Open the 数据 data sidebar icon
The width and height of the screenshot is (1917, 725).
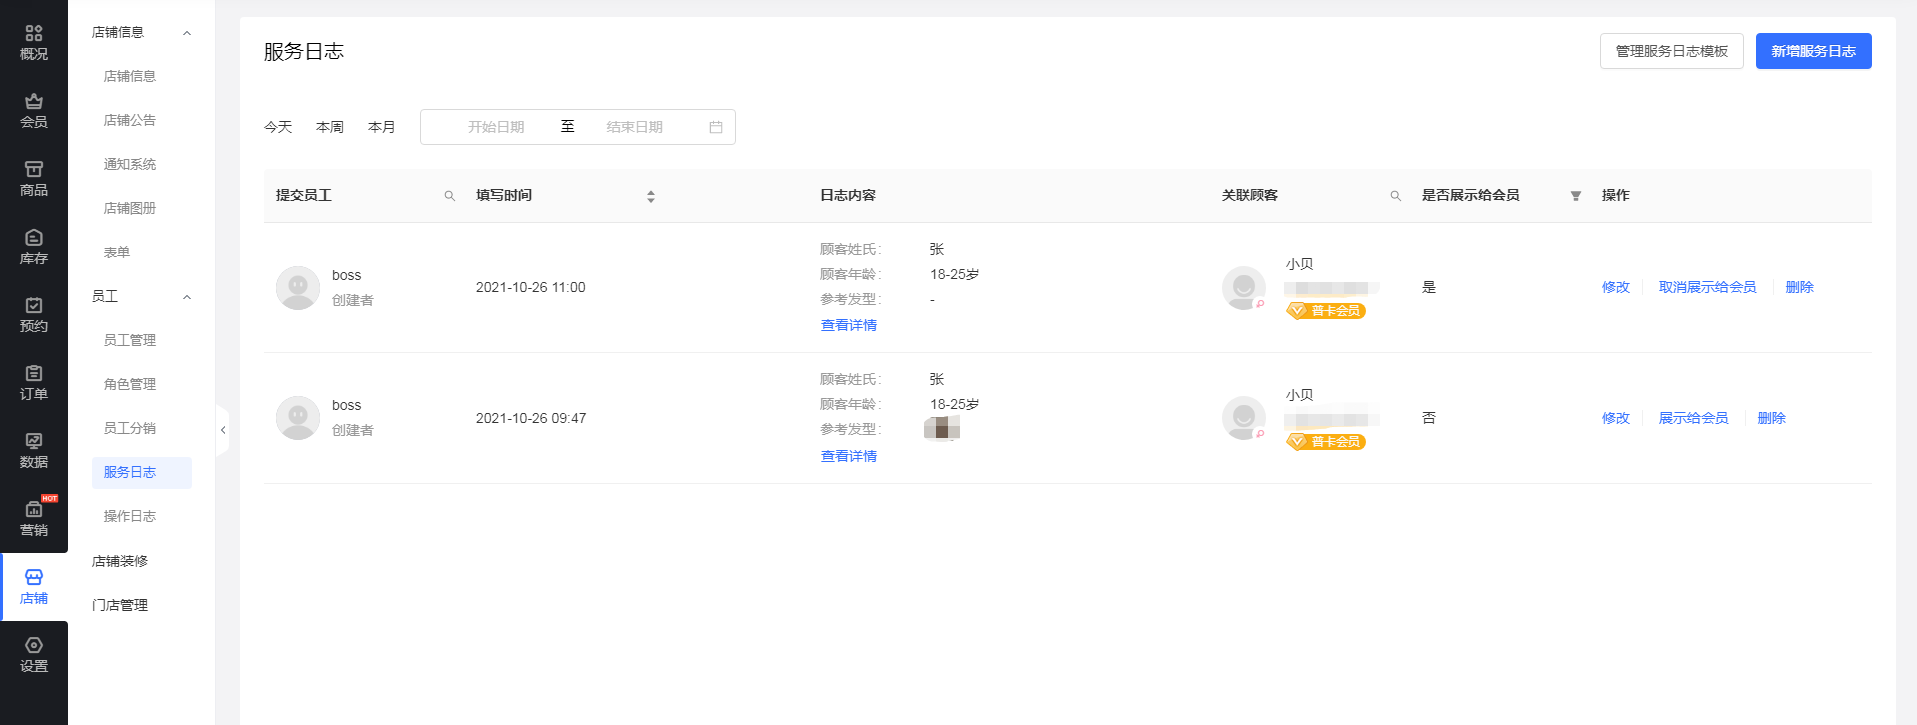[x=33, y=451]
